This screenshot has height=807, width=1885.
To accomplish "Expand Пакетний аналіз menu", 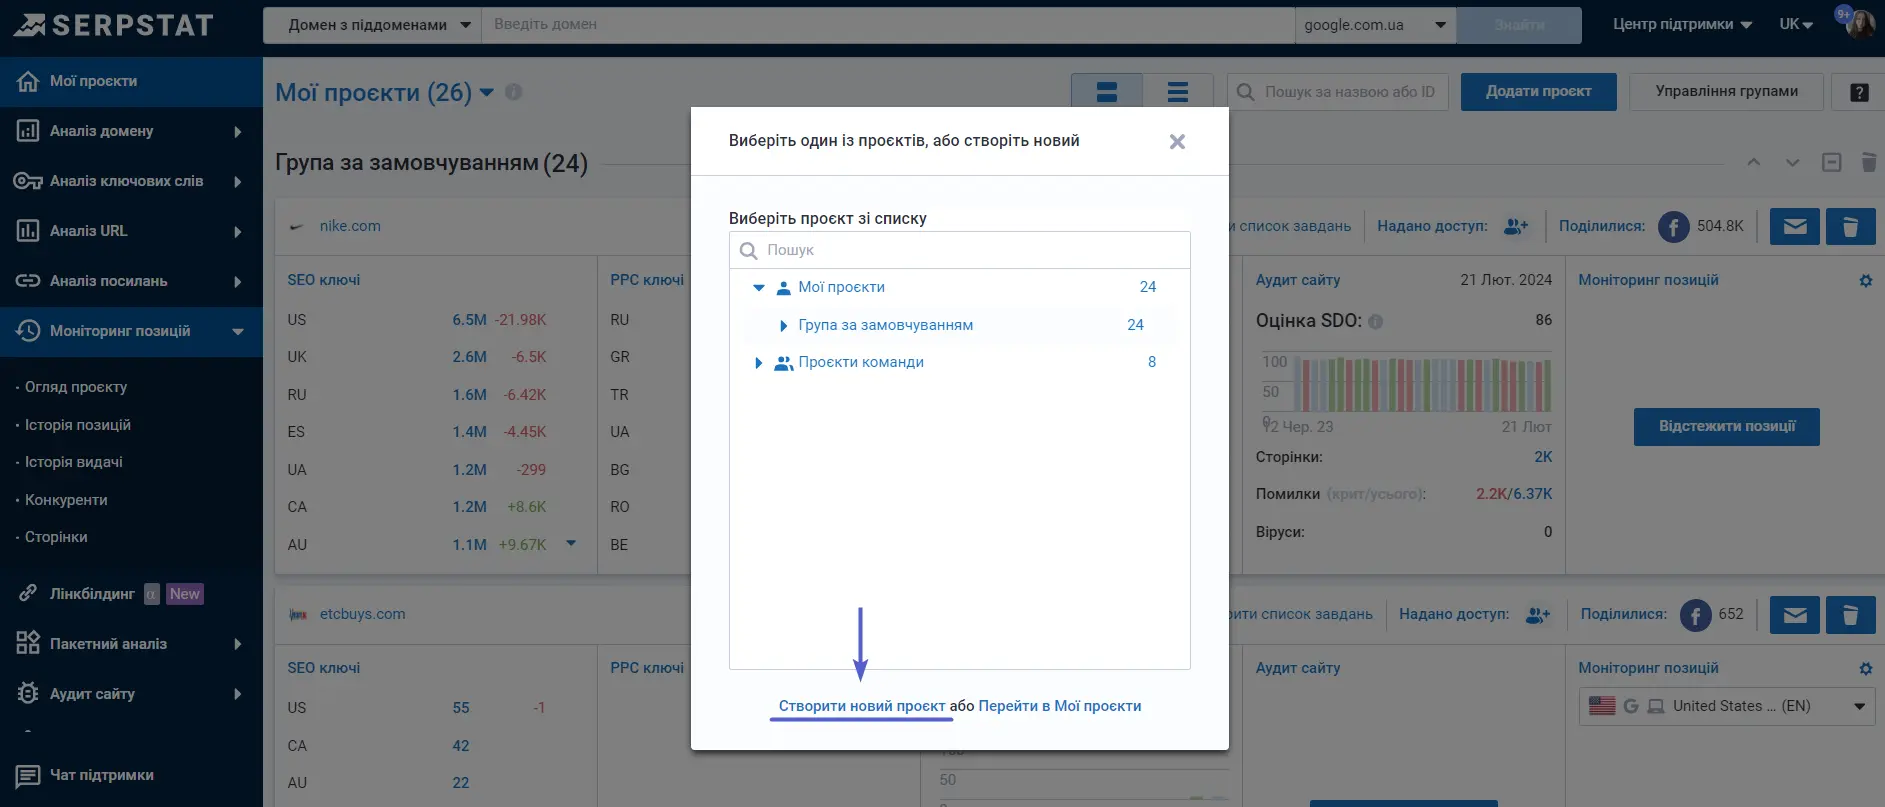I will 131,644.
